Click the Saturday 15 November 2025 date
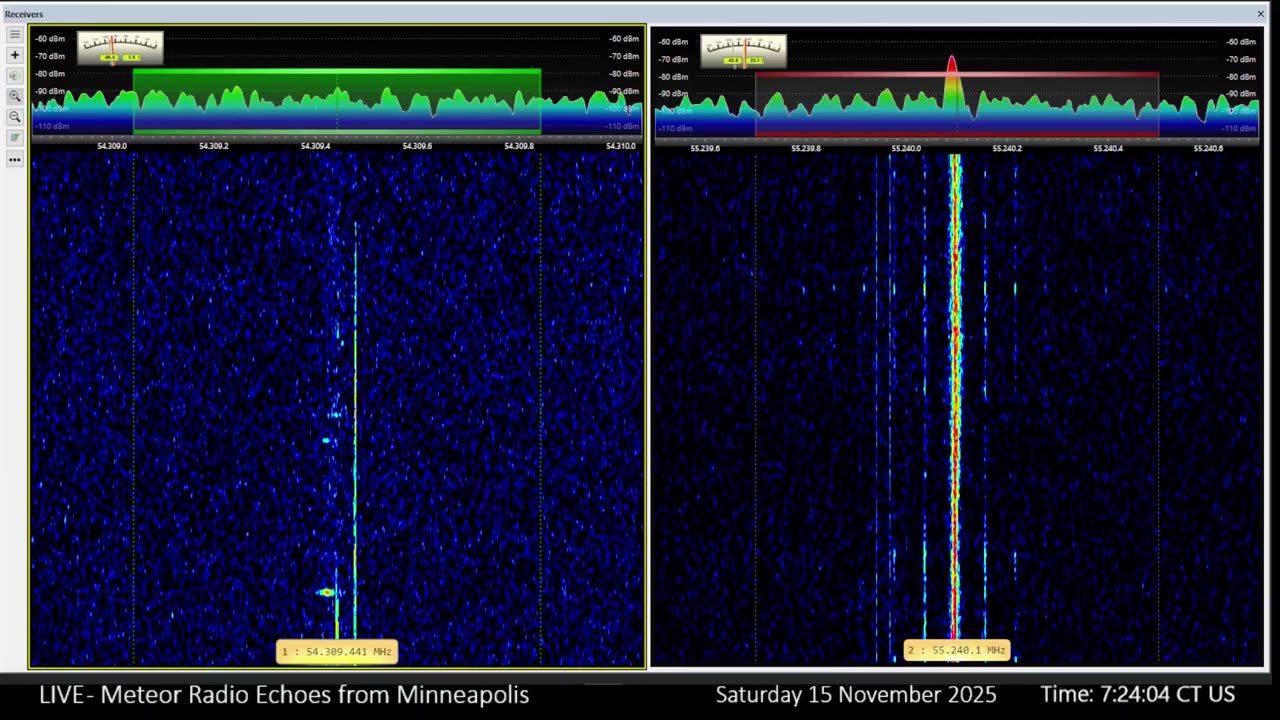Screen dimensions: 1280x720 click(x=856, y=694)
